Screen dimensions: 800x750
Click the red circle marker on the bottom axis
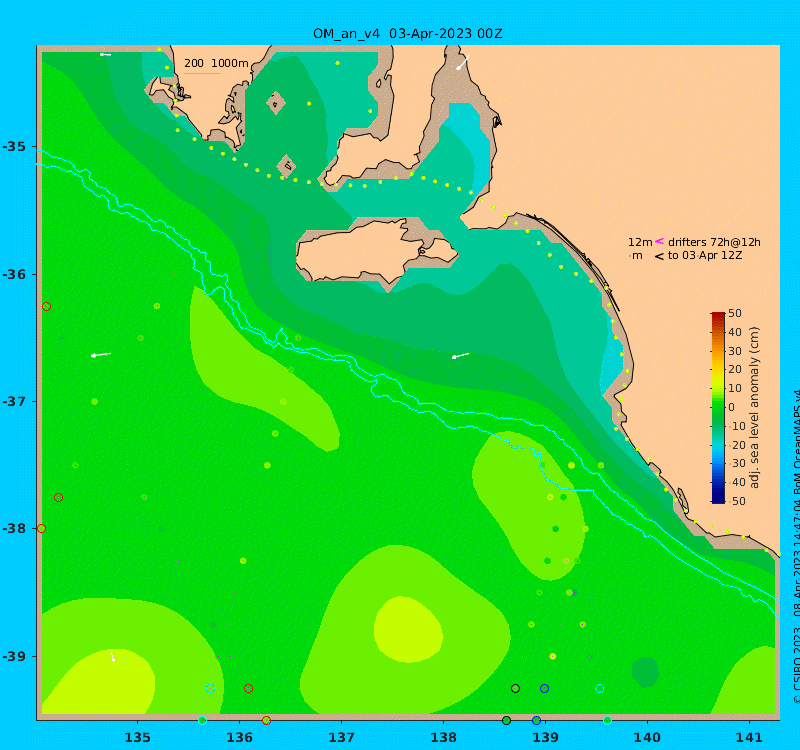pos(266,720)
